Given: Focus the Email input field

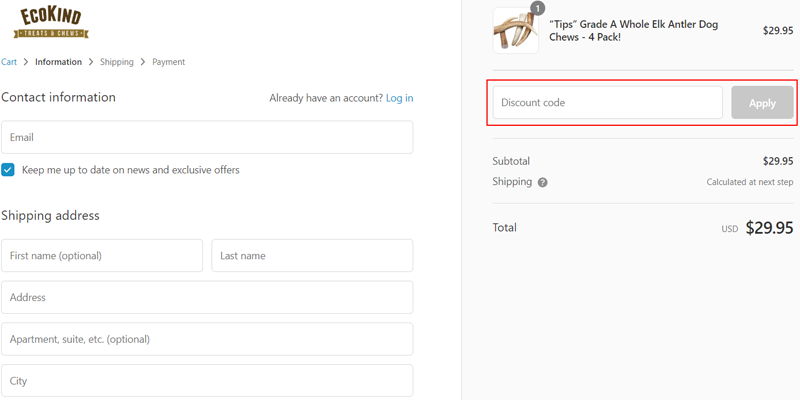Looking at the screenshot, I should click(207, 137).
